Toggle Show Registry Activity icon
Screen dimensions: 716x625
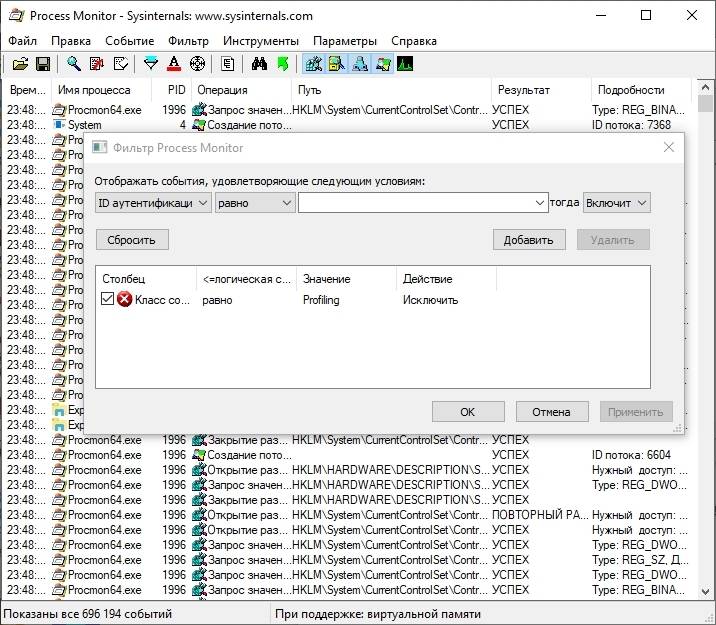pyautogui.click(x=314, y=64)
